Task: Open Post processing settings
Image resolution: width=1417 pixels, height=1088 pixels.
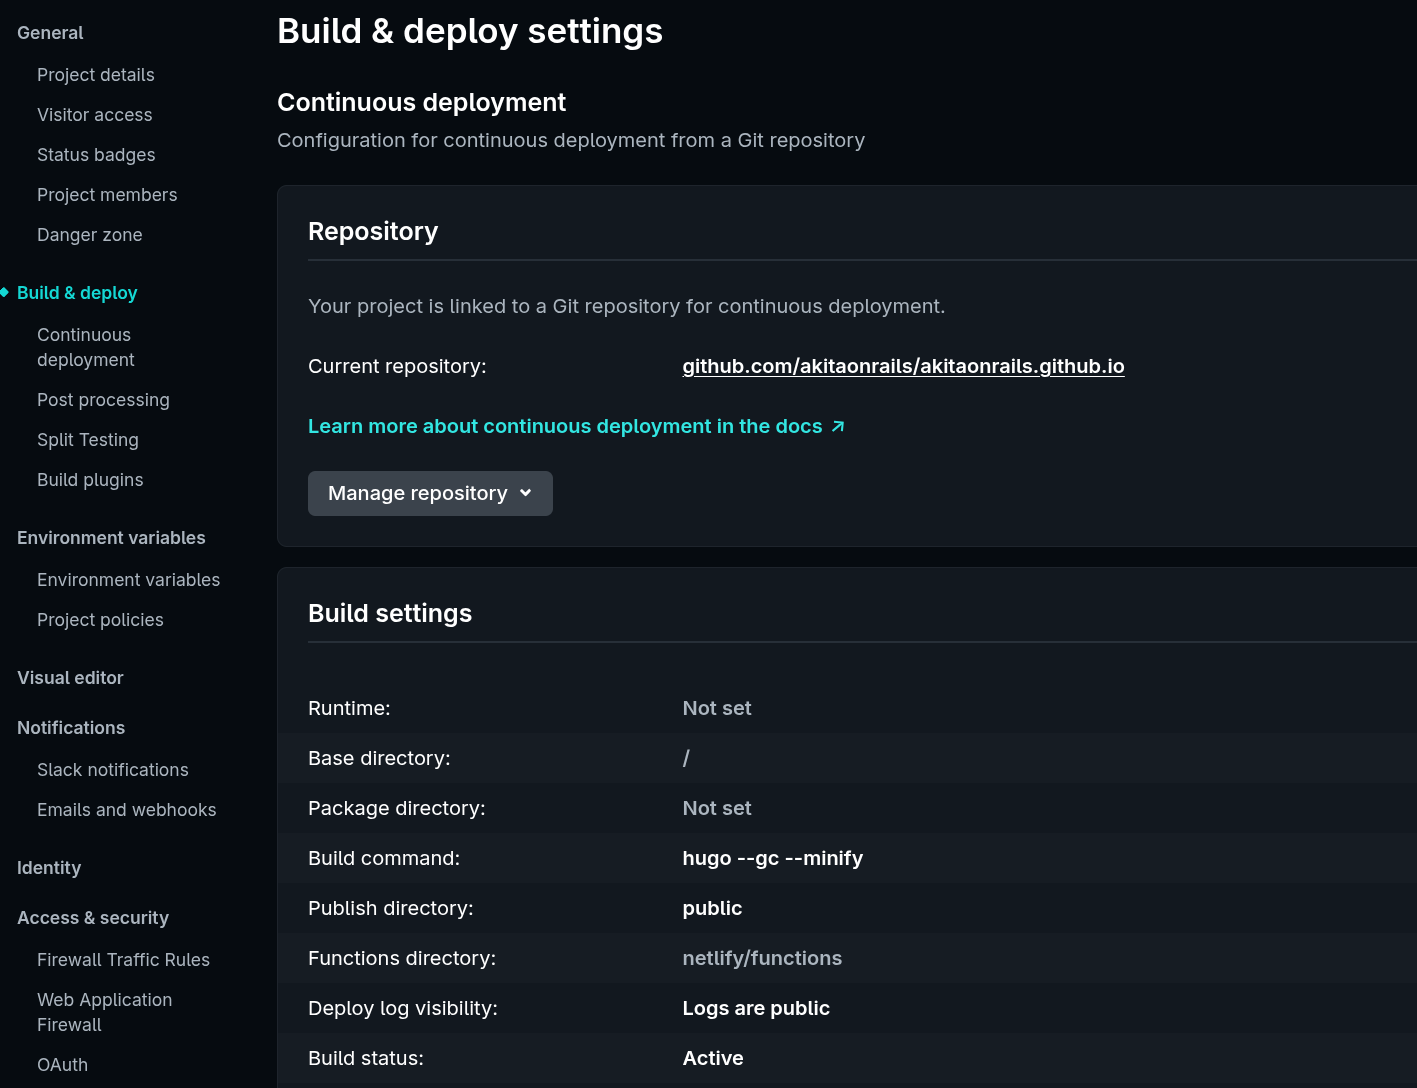Action: point(103,400)
